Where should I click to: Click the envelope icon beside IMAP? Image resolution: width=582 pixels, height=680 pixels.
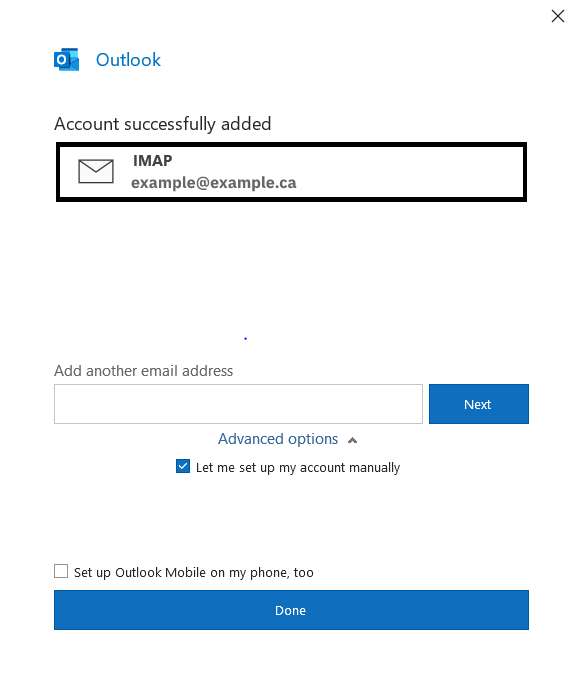tap(96, 171)
